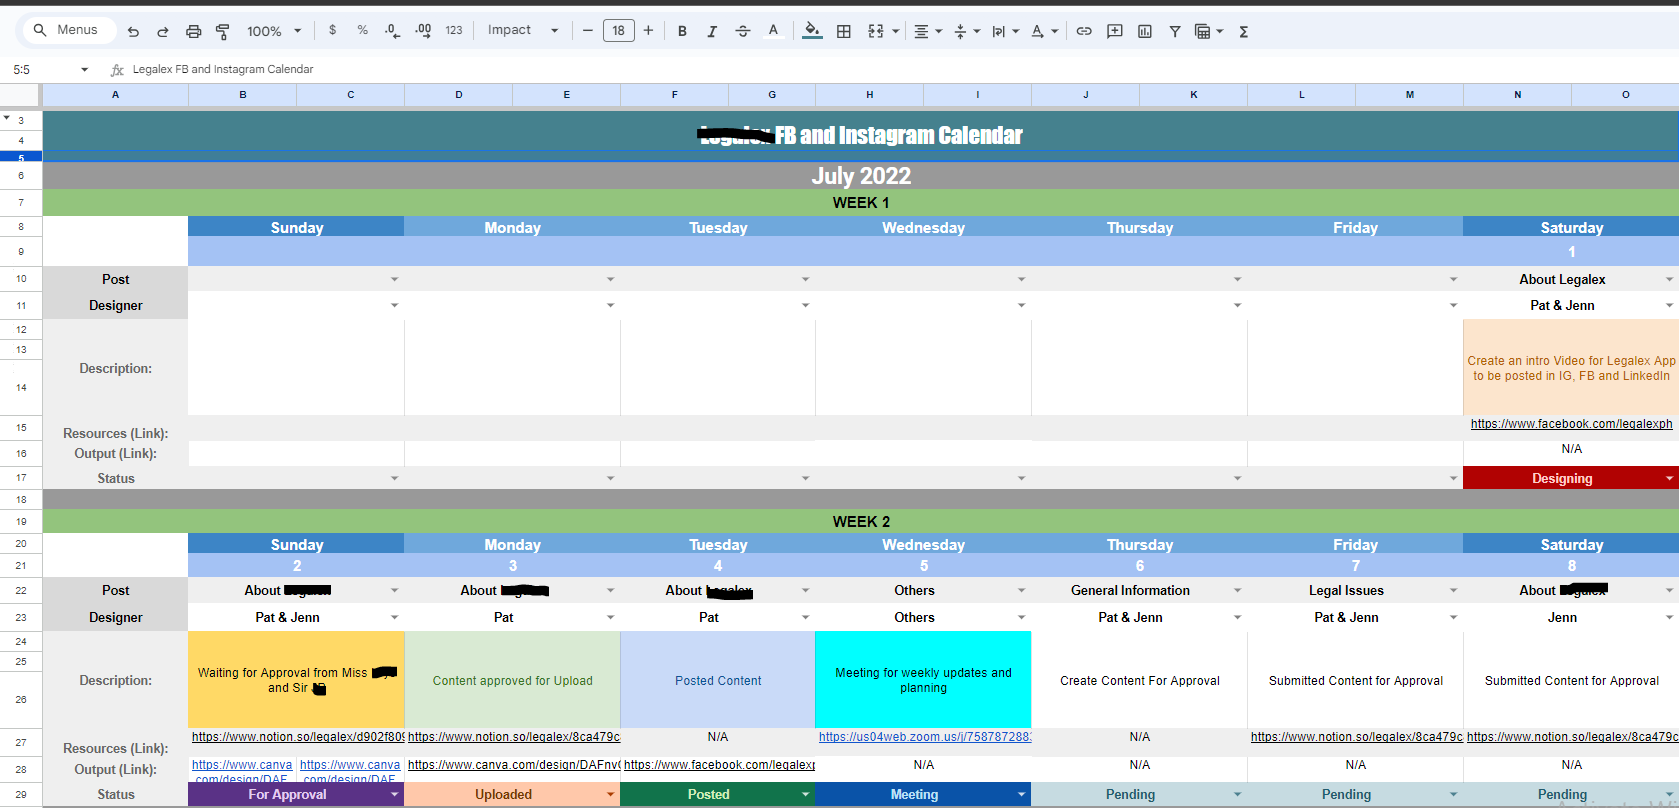Select row 14 header
The image size is (1679, 808).
click(x=21, y=387)
